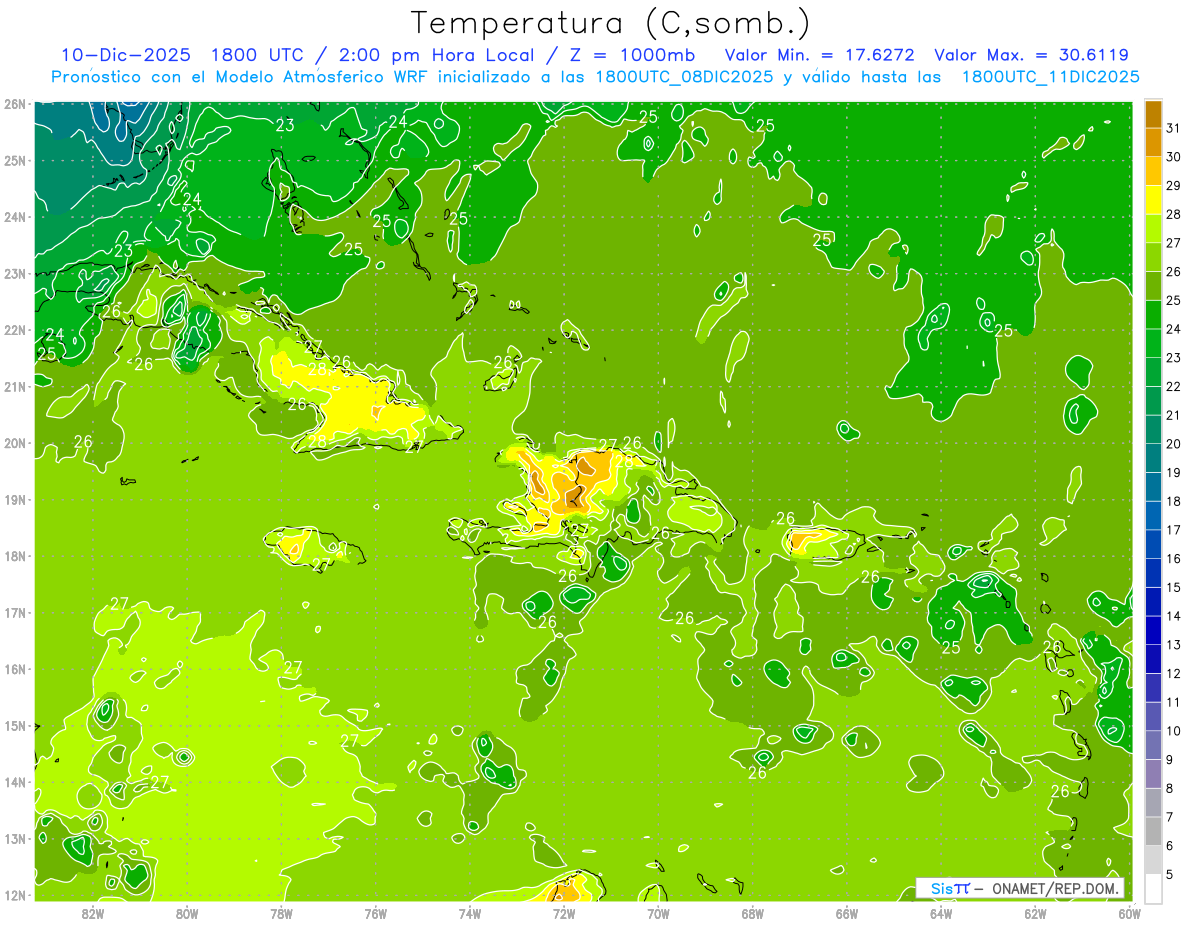Pick the colorbar block between 19 and 20
This screenshot has height=927, width=1200.
(1153, 458)
